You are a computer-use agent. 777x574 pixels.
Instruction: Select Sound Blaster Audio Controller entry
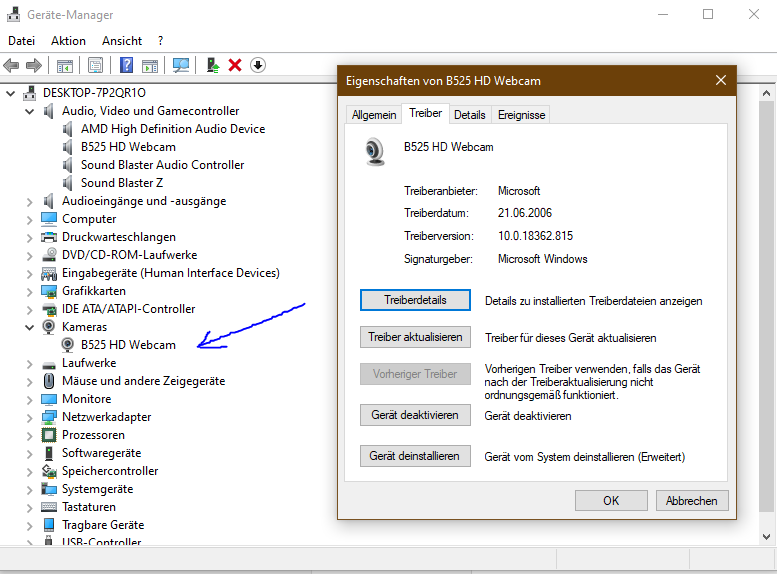pyautogui.click(x=163, y=165)
